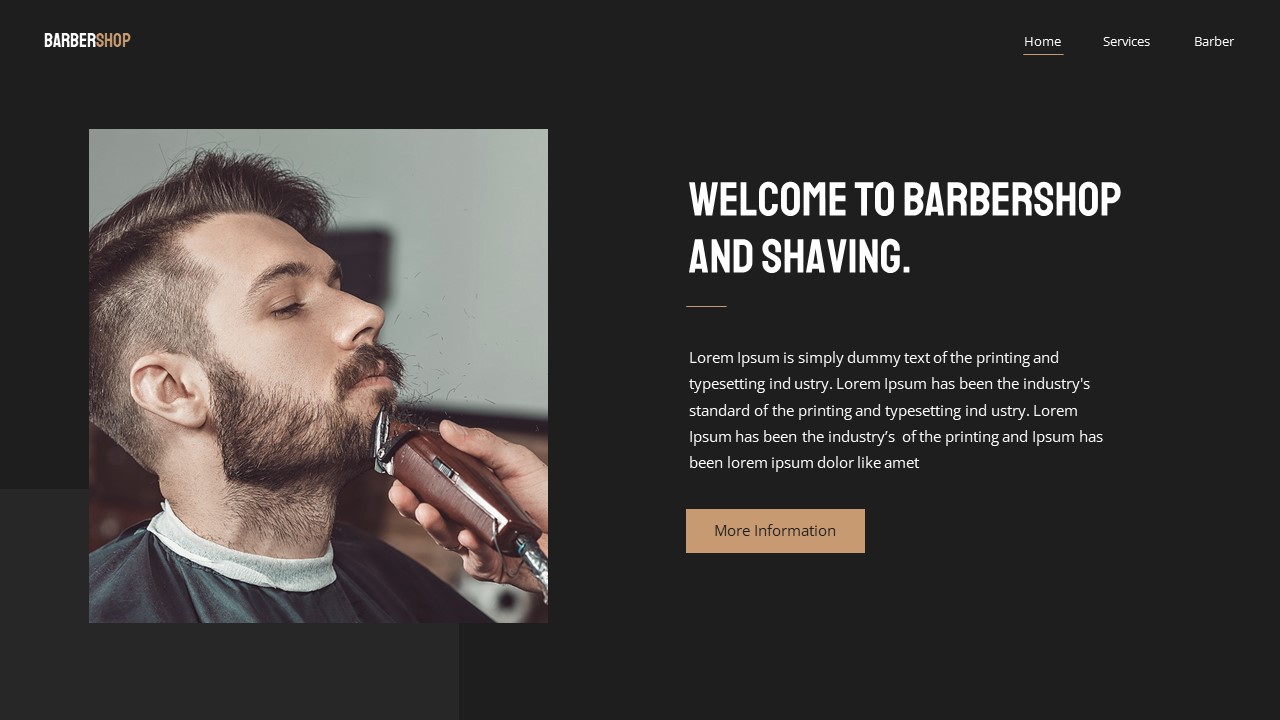Click the BARBERSHOP logo
1280x720 pixels.
click(x=87, y=40)
